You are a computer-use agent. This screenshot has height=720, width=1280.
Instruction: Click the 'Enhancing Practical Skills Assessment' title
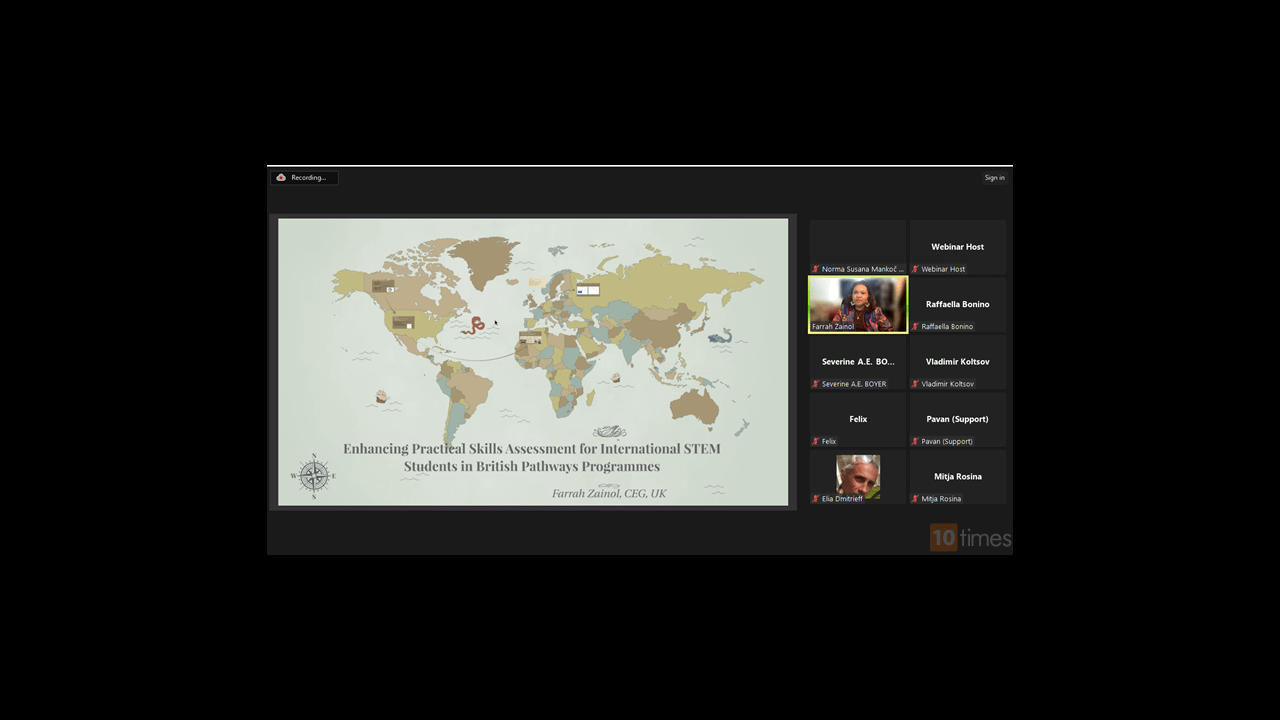(532, 457)
